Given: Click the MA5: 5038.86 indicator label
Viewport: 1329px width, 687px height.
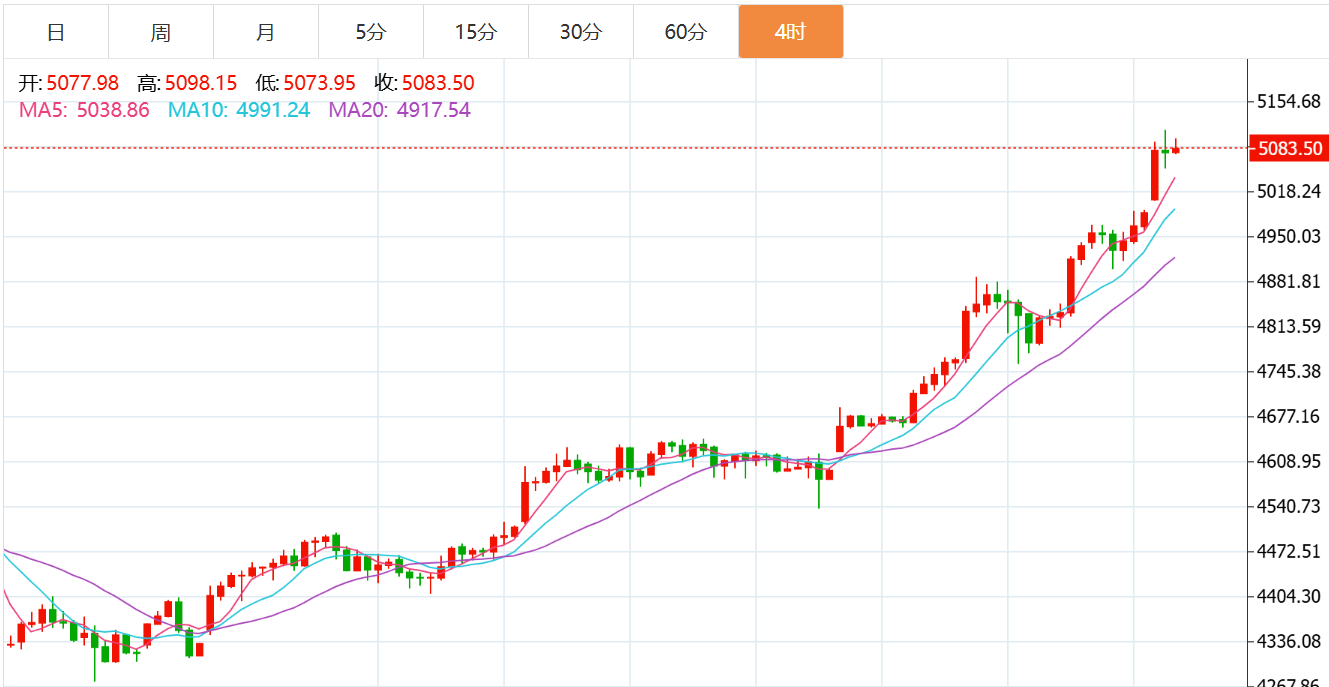Looking at the screenshot, I should click(x=84, y=110).
